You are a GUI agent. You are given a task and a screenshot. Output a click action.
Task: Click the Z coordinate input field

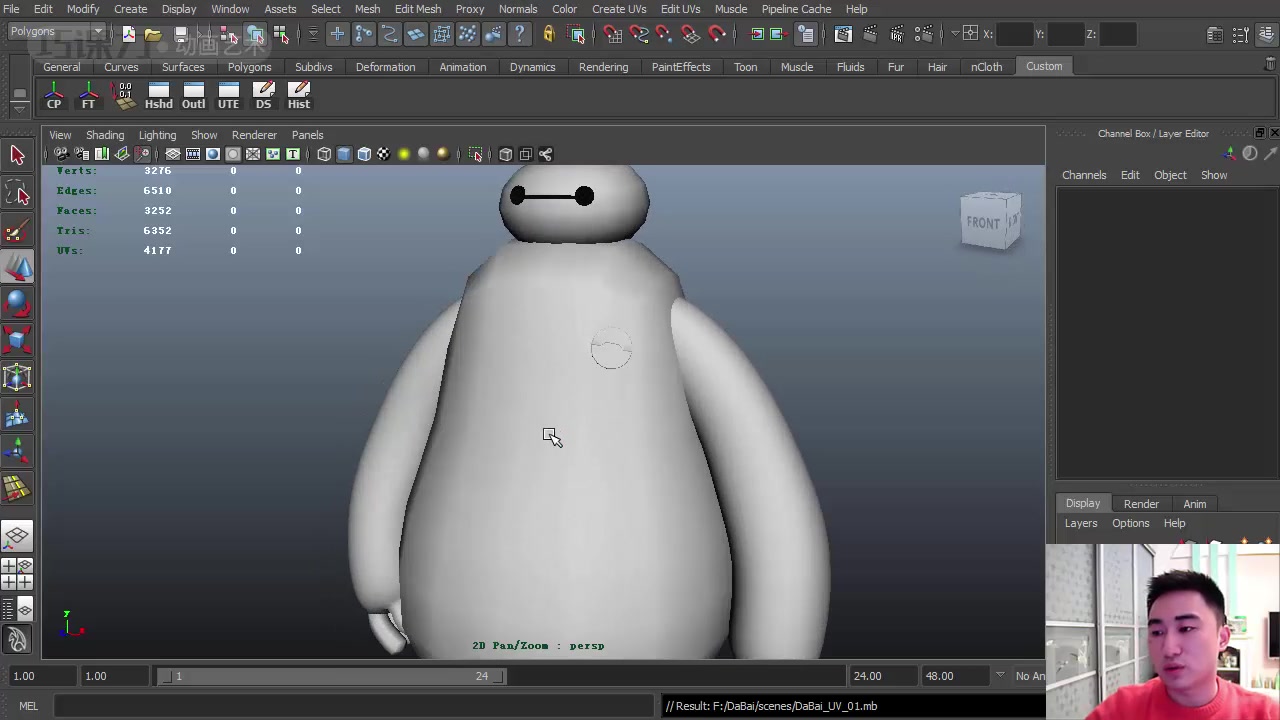[1116, 35]
